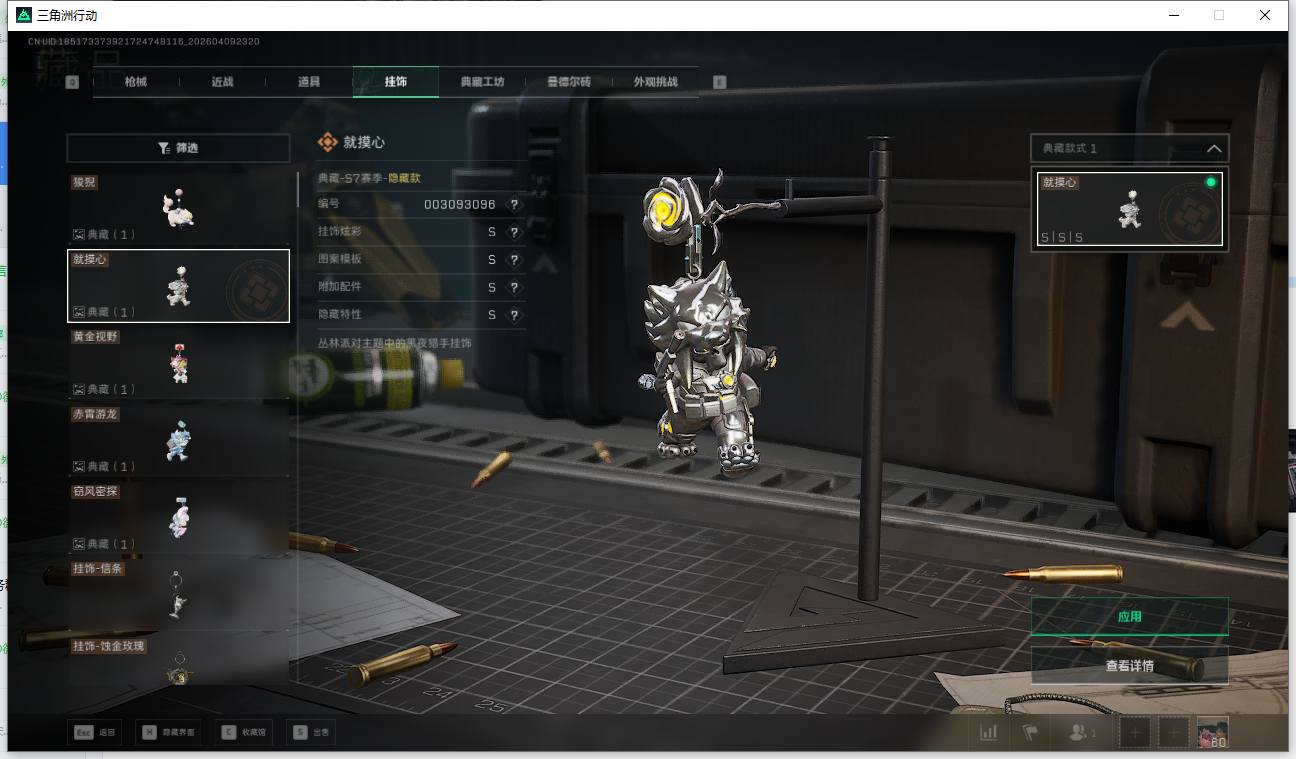Screen dimensions: 1296x759
Task: Click the flag icon in the bottom bar
Action: pos(1030,732)
